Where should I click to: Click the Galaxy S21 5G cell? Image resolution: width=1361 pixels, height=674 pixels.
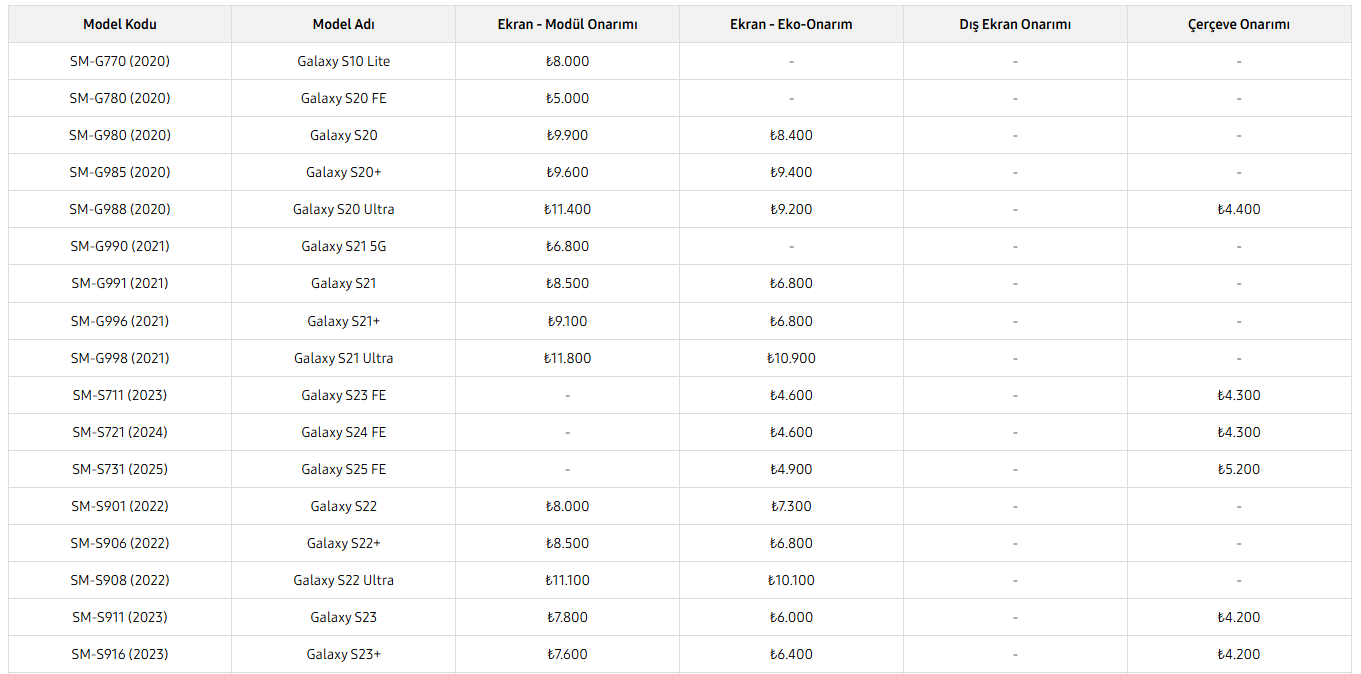344,246
